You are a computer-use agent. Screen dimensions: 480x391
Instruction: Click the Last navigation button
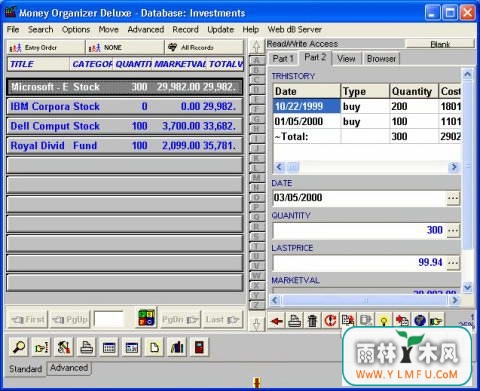pos(222,319)
